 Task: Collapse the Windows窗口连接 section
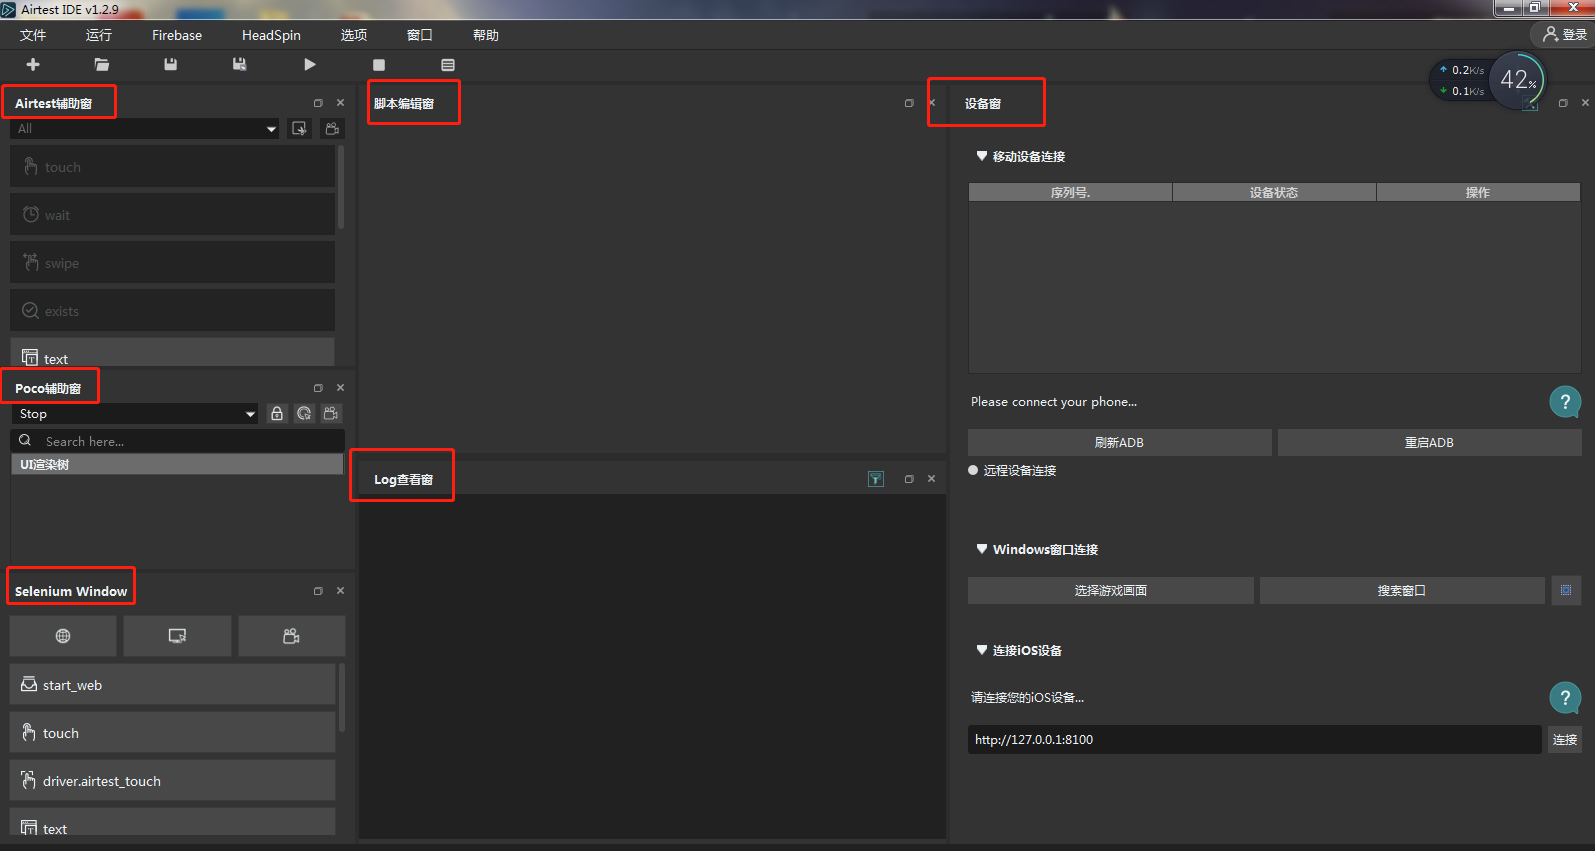982,549
